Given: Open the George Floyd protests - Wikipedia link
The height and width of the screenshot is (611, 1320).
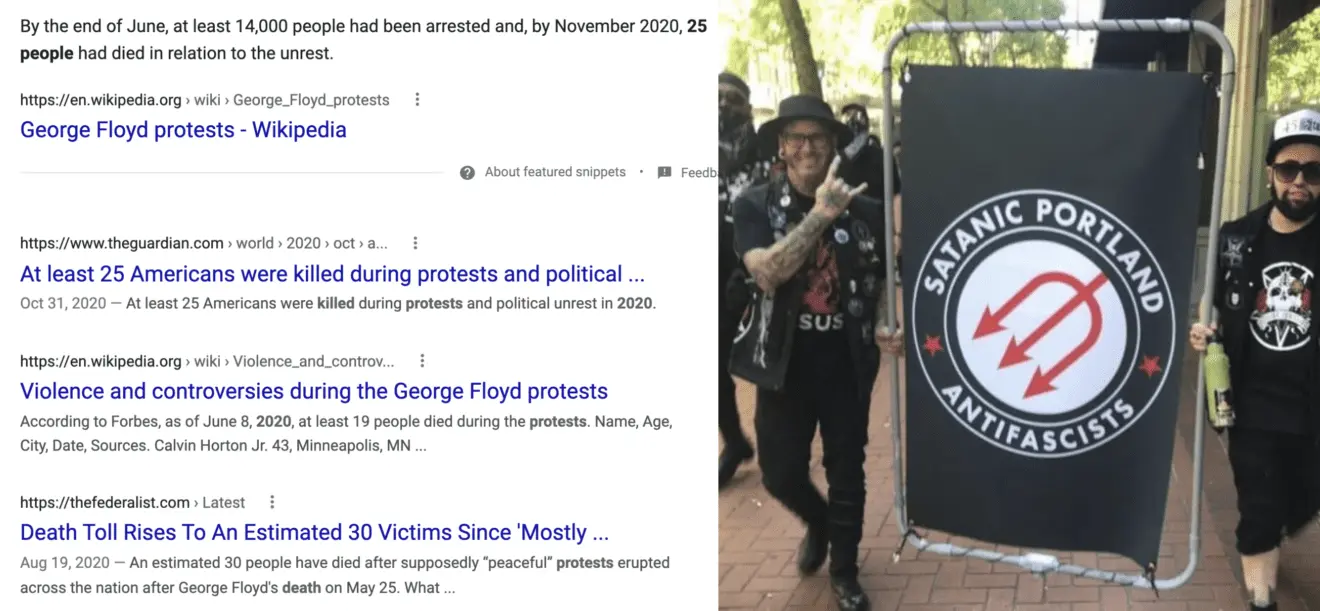Looking at the screenshot, I should click(183, 130).
